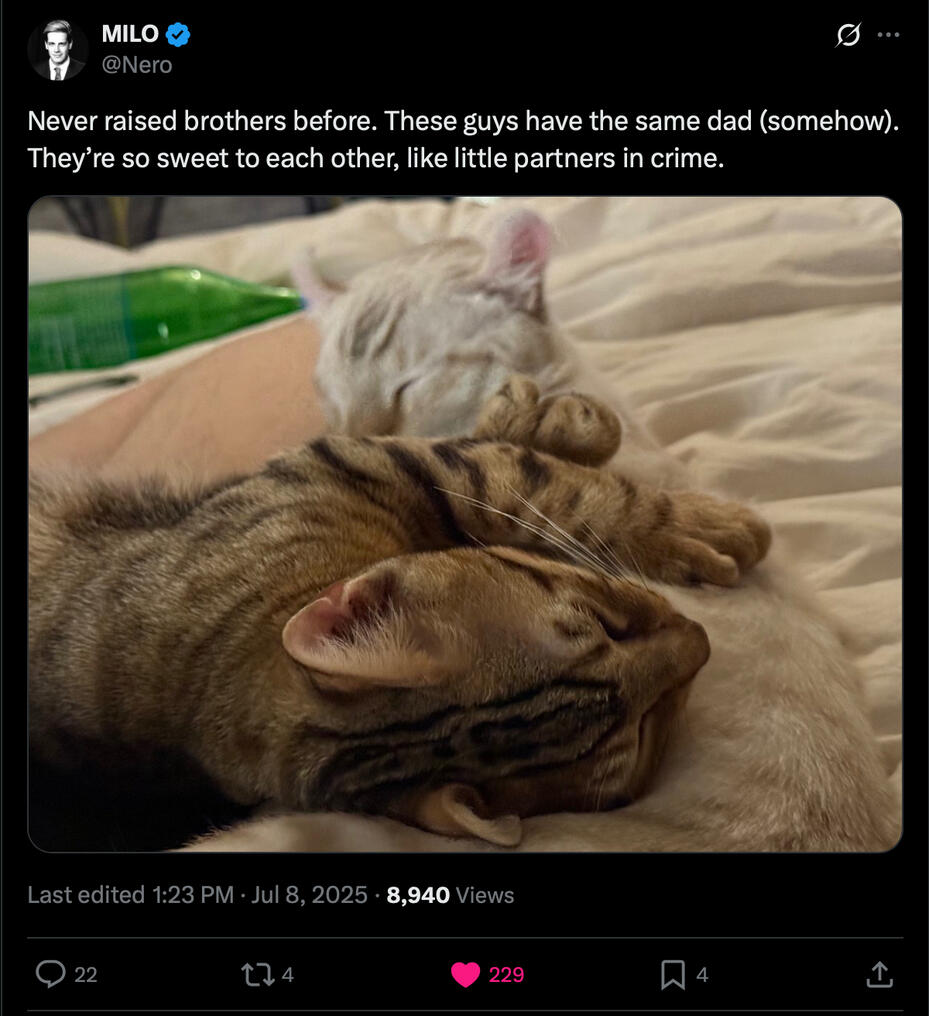Open the share upload-arrow icon
929x1016 pixels.
coord(879,974)
